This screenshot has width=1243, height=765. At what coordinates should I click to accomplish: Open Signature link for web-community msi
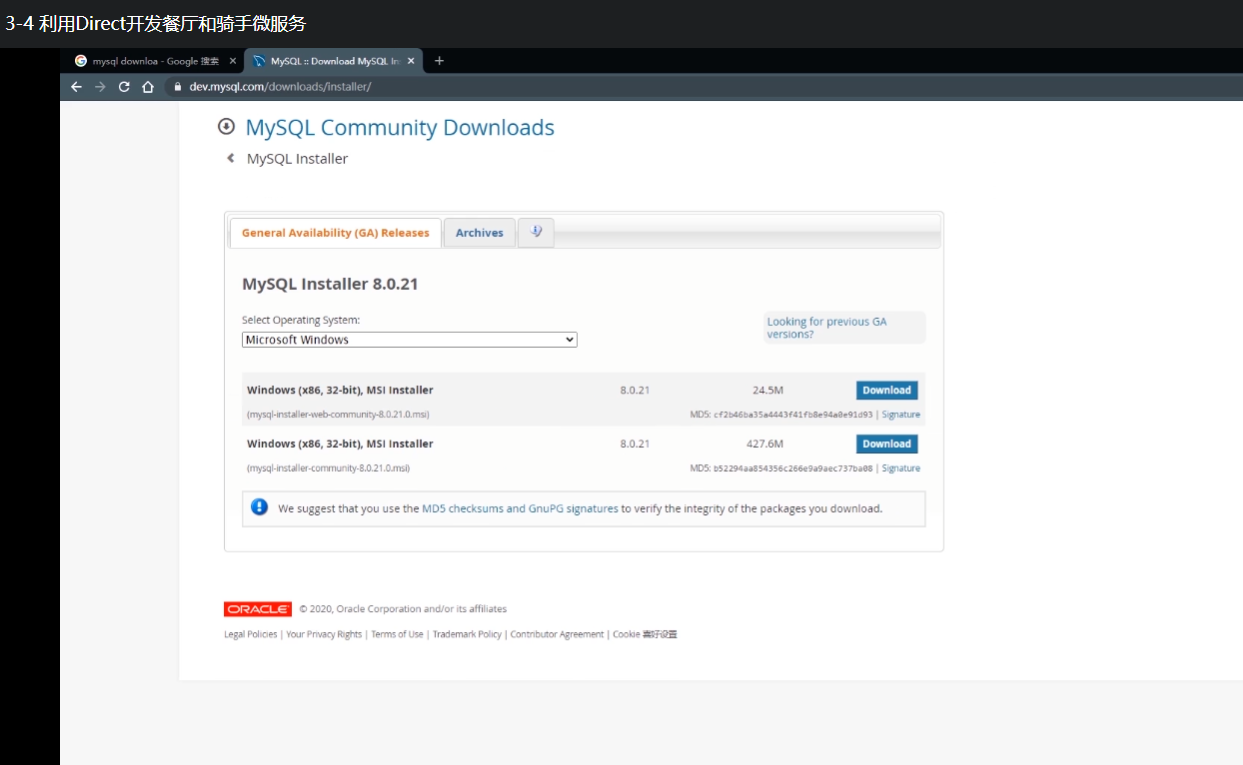(901, 414)
